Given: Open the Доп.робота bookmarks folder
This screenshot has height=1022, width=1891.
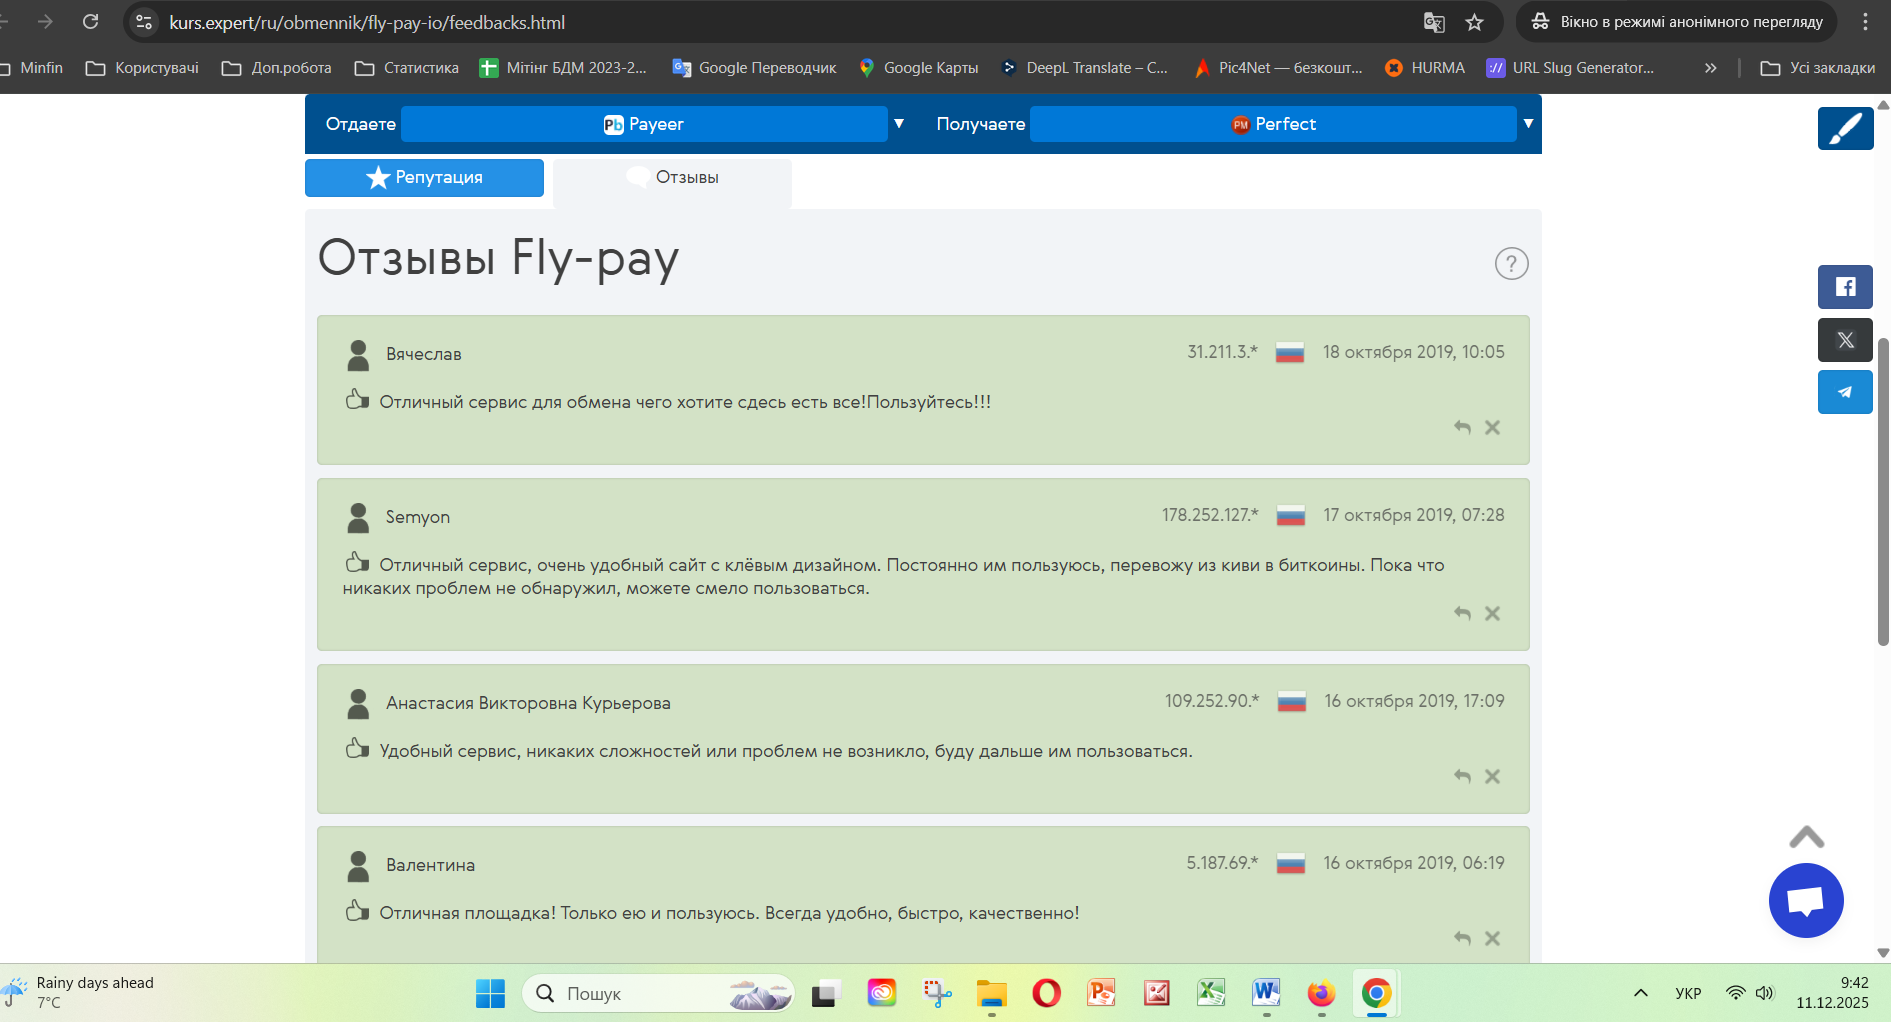Looking at the screenshot, I should click(277, 68).
